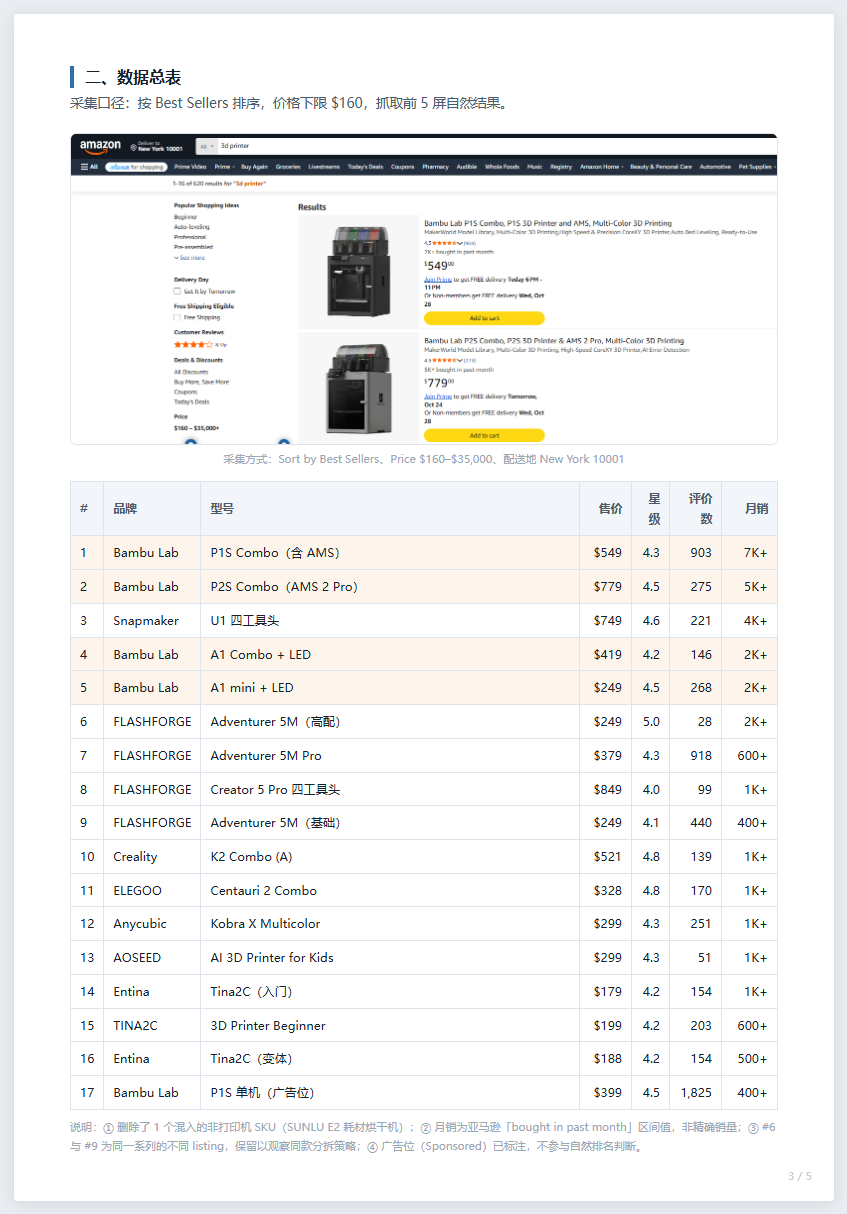The image size is (847, 1214).
Task: Click the 月销 column header
Action: pos(750,509)
